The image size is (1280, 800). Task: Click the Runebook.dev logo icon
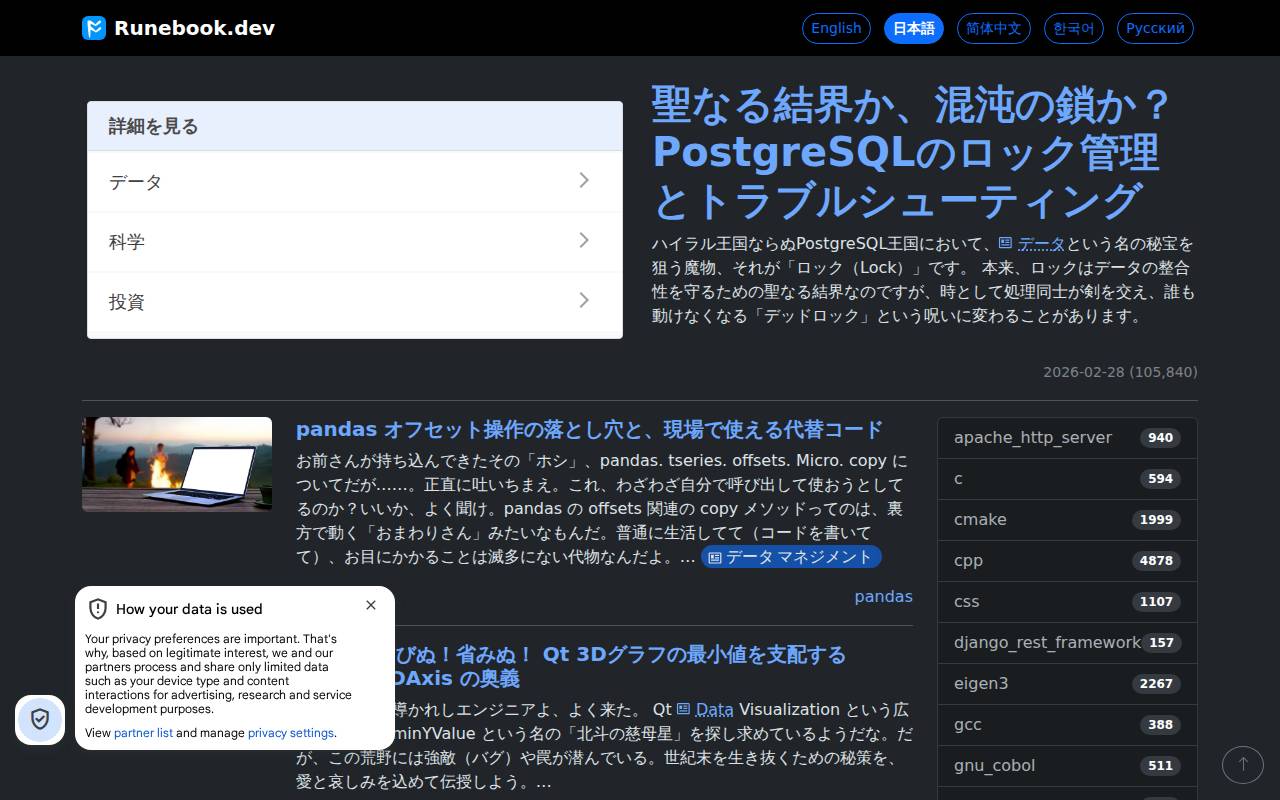click(94, 28)
